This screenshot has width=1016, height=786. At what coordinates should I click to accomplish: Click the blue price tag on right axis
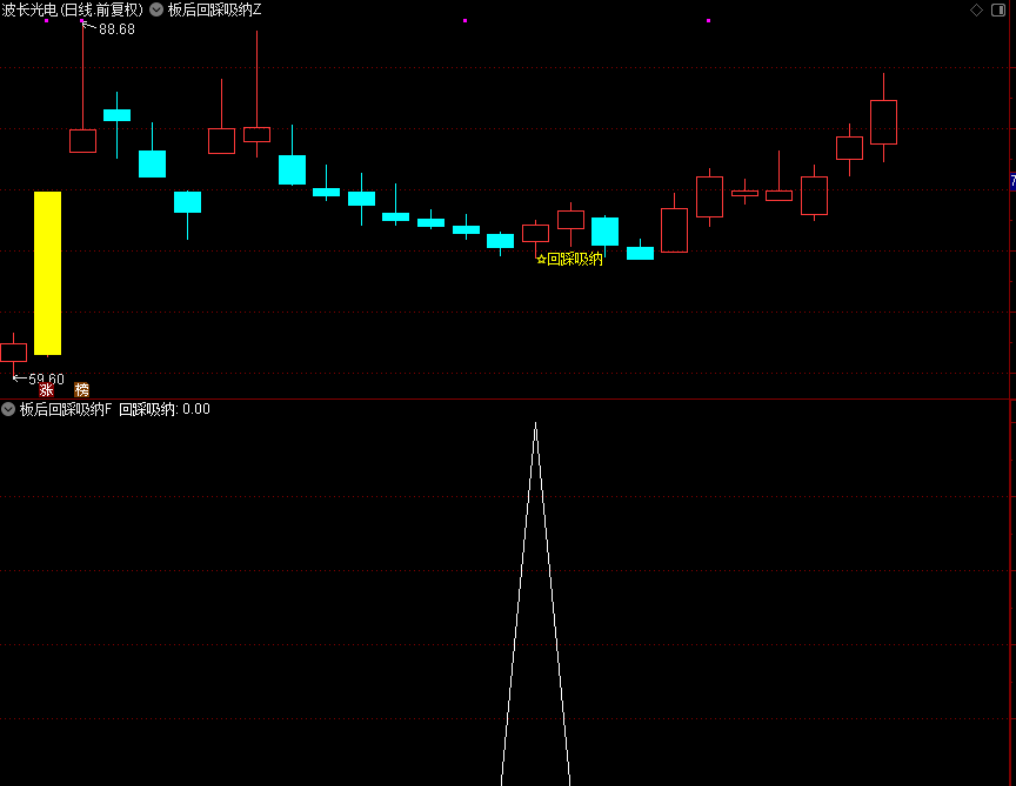click(1012, 182)
